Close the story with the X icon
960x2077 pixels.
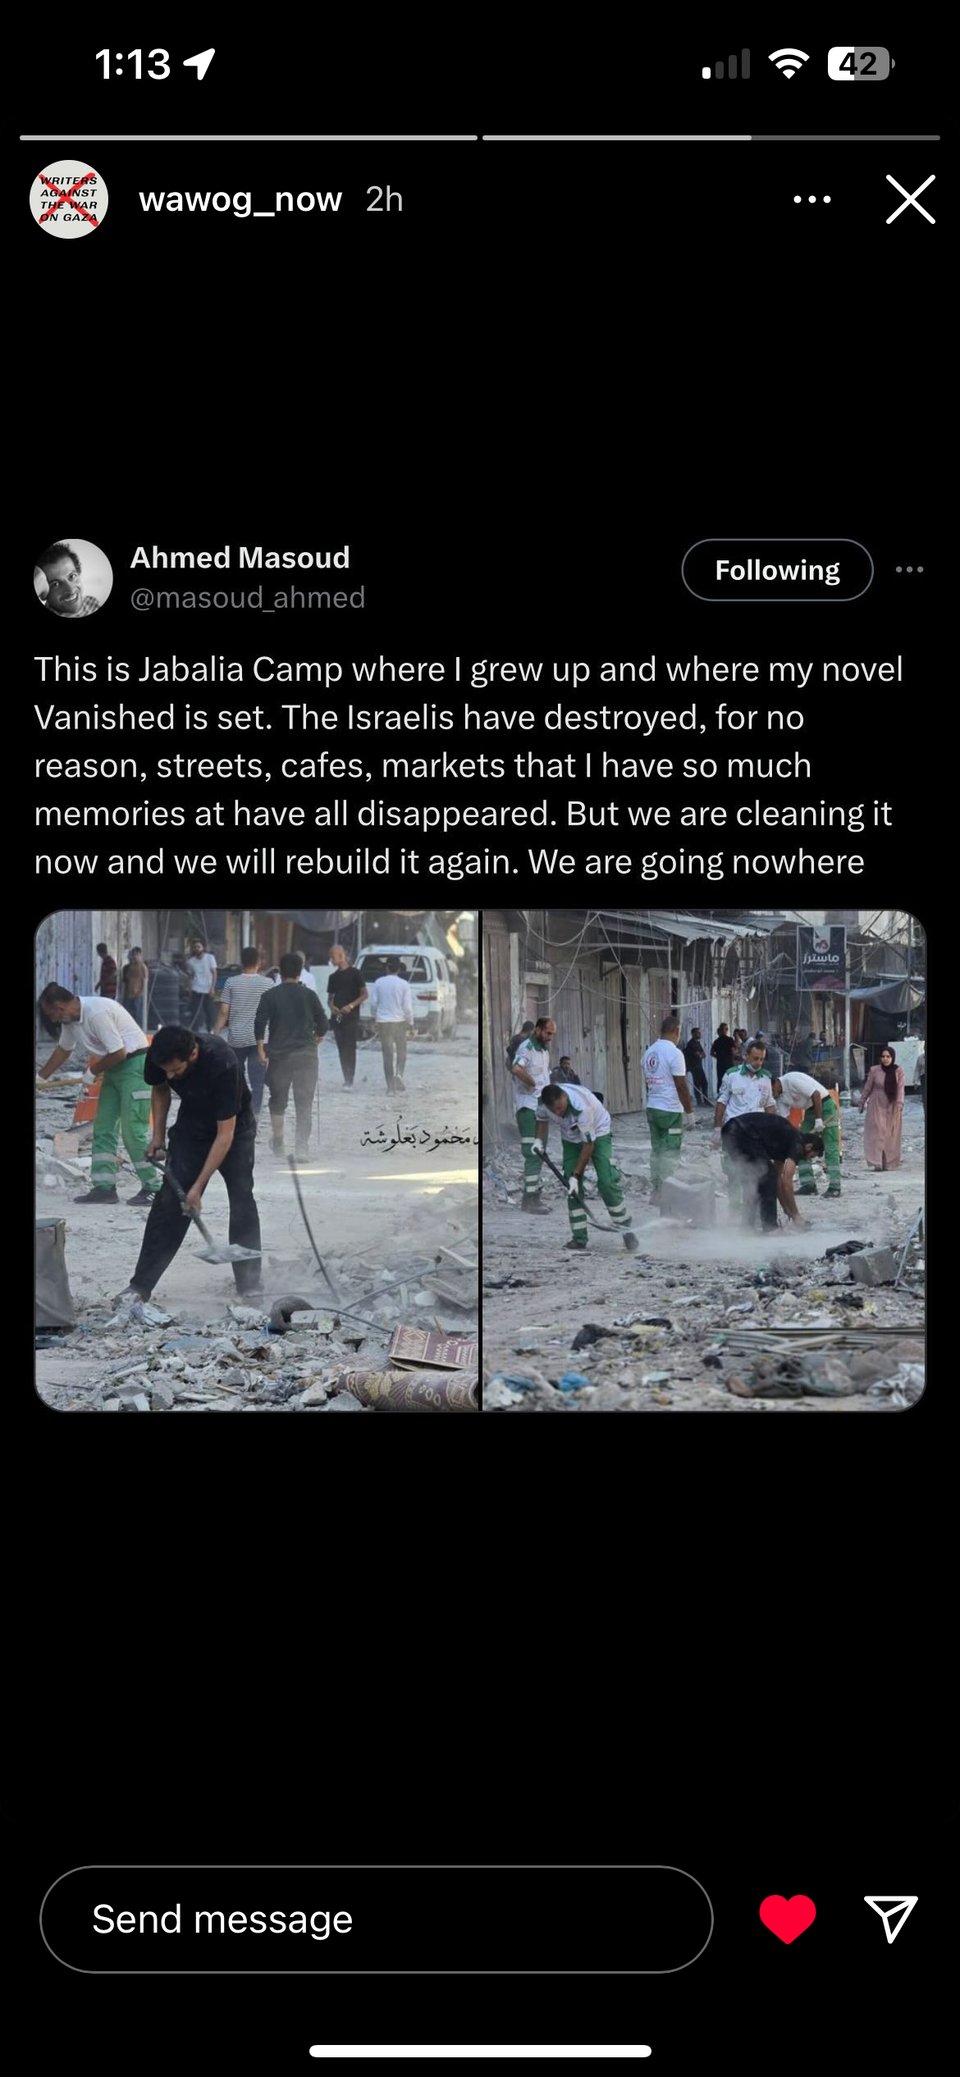[910, 199]
